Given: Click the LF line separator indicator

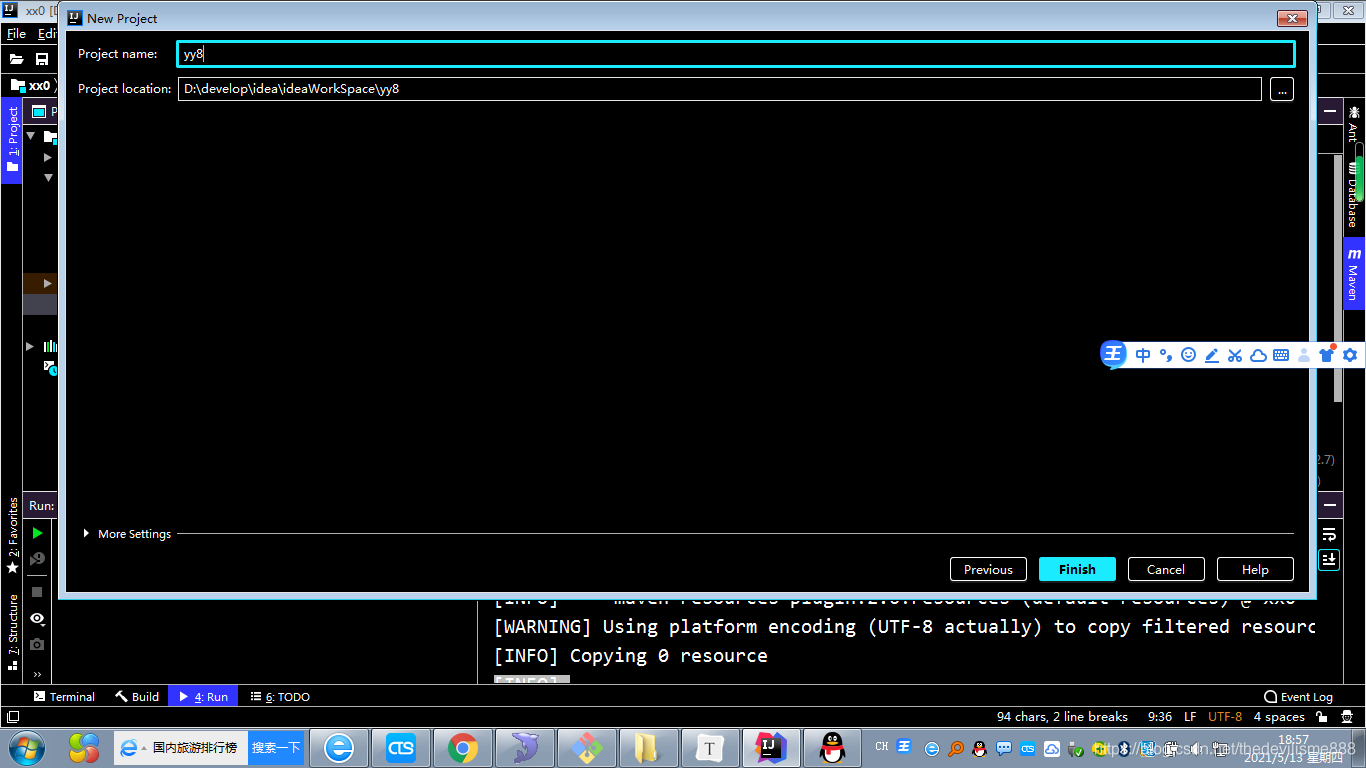Looking at the screenshot, I should [x=1190, y=716].
